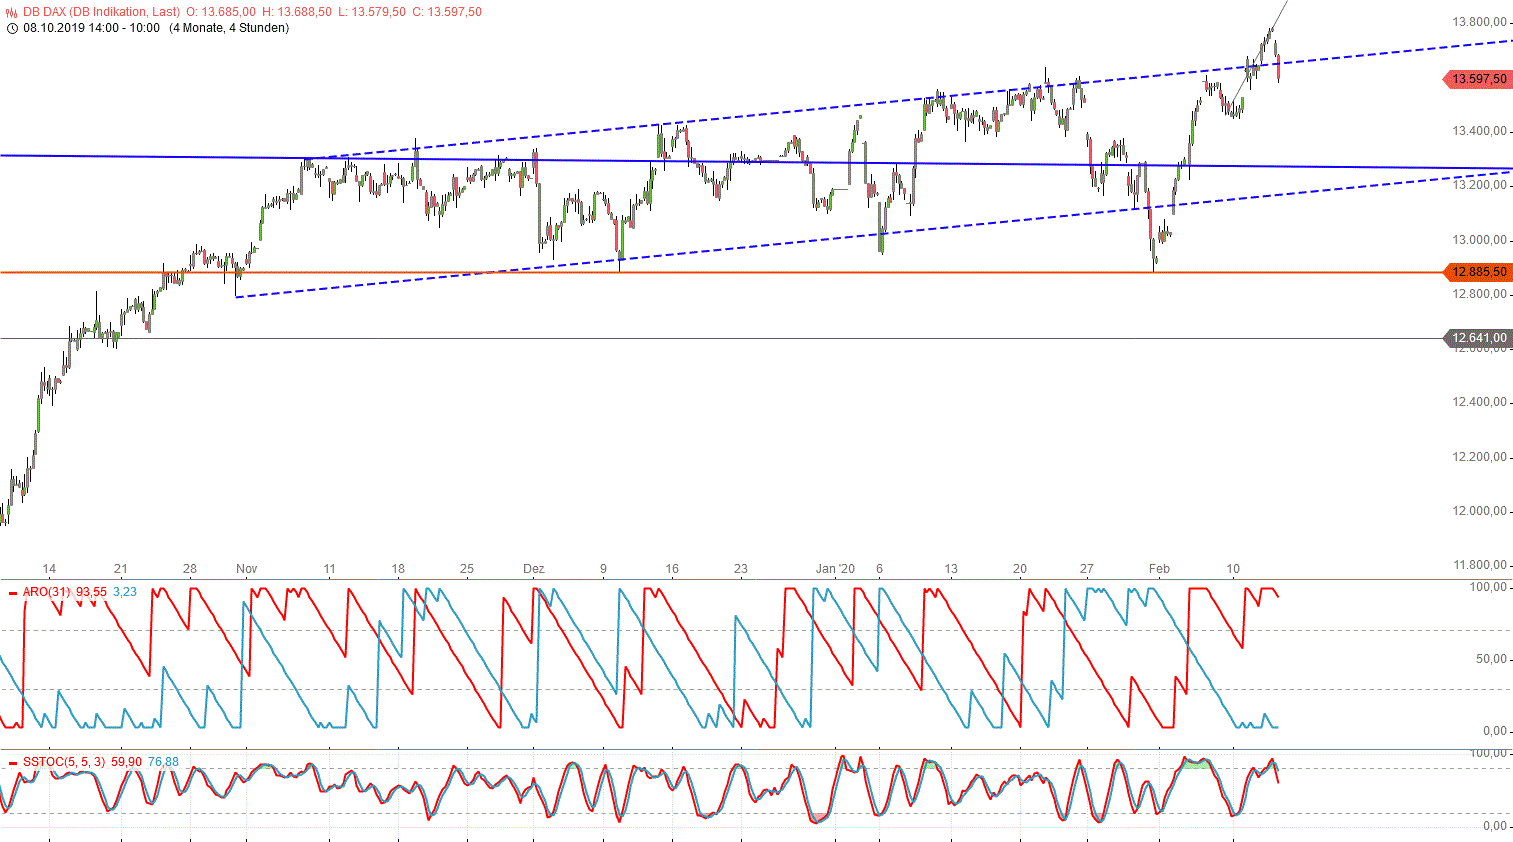Click the '16' date label on the time axis
The height and width of the screenshot is (842, 1513).
672,569
